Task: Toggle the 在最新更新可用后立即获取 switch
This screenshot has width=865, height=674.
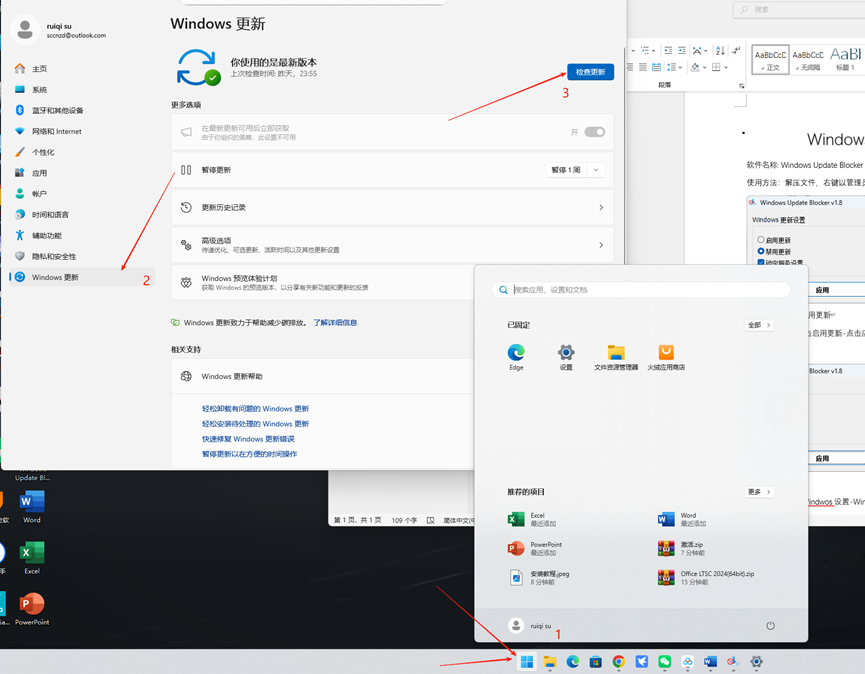Action: (x=594, y=132)
